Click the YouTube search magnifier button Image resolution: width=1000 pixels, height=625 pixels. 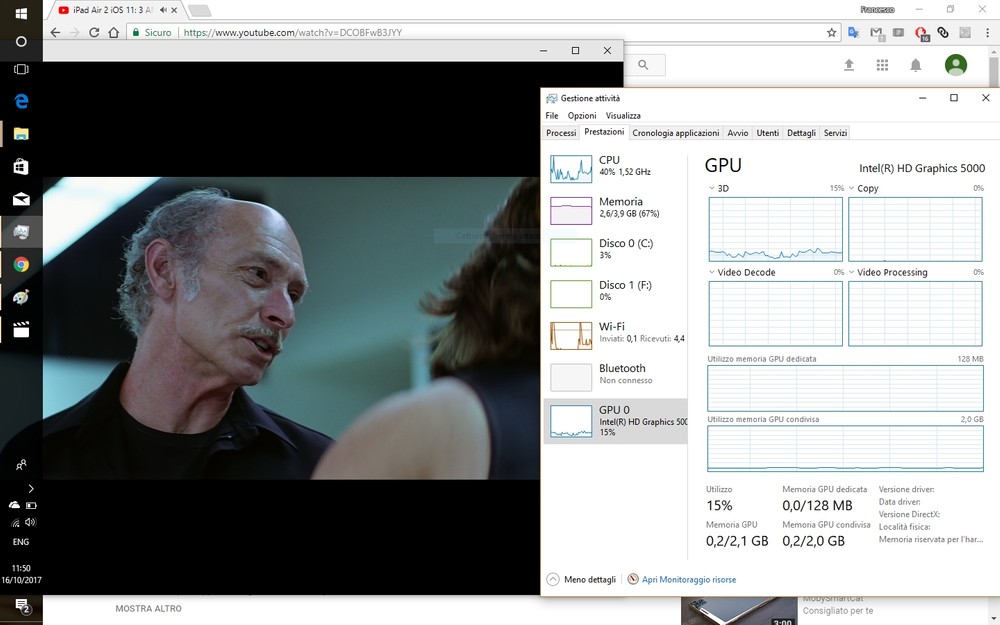point(644,65)
